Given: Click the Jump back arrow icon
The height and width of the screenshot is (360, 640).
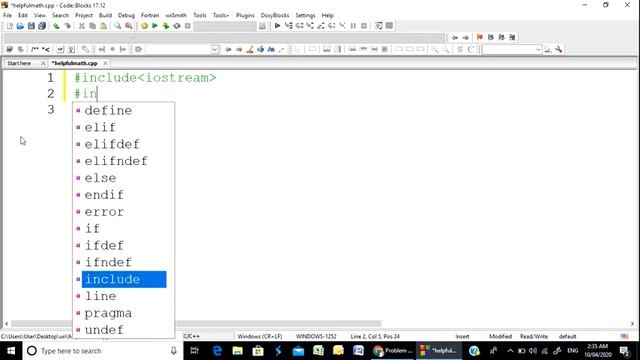Looking at the screenshot, I should click(454, 38).
